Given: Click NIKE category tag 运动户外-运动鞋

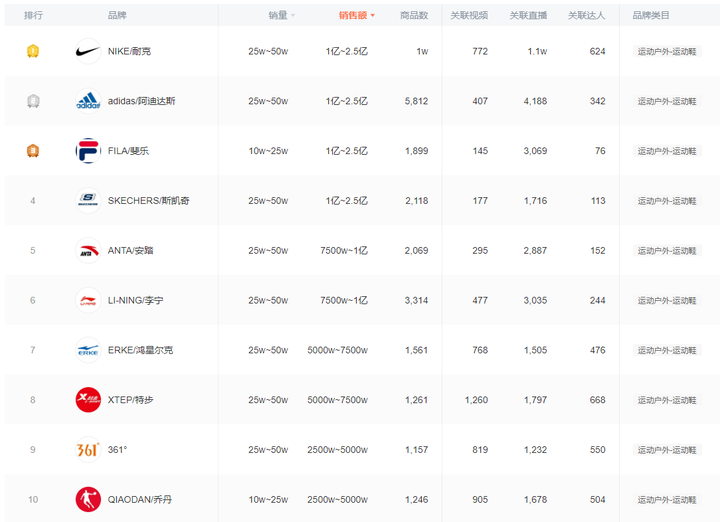Looking at the screenshot, I should pyautogui.click(x=667, y=51).
